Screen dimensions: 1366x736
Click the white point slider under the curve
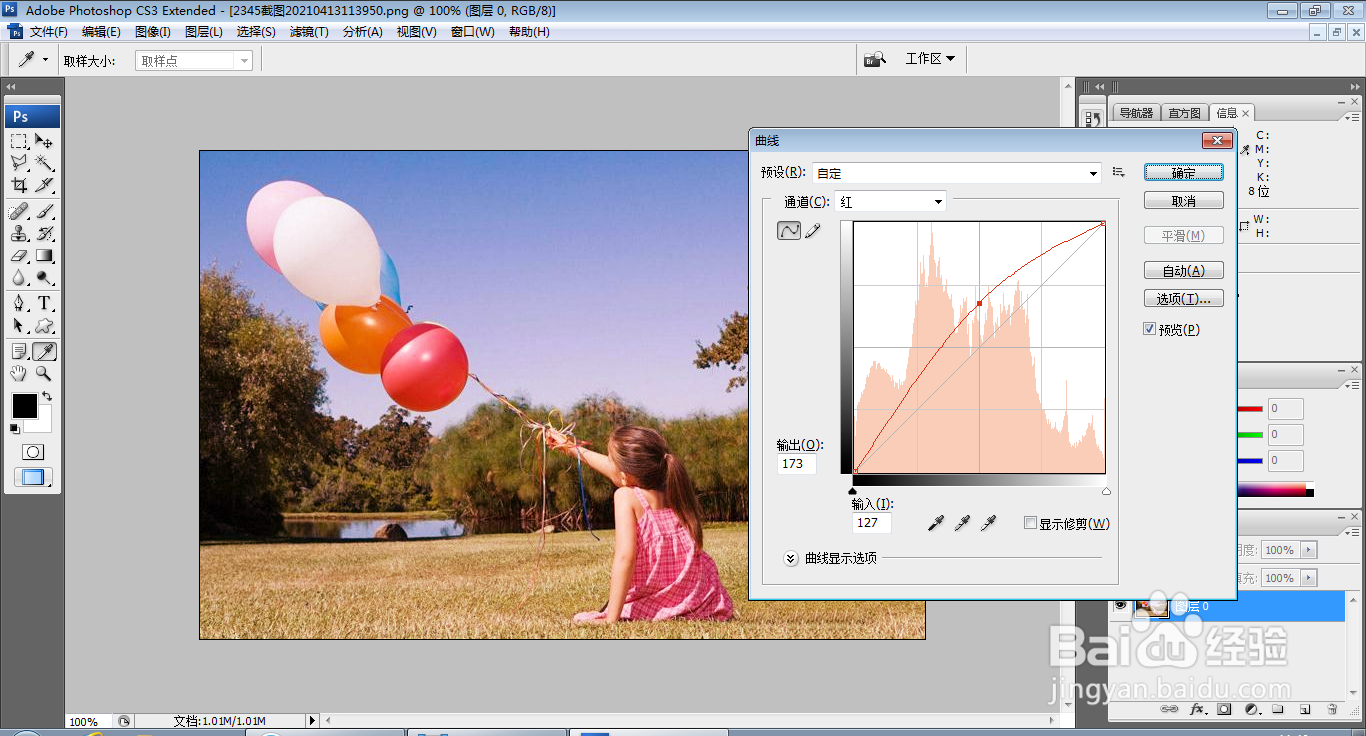click(x=1106, y=491)
